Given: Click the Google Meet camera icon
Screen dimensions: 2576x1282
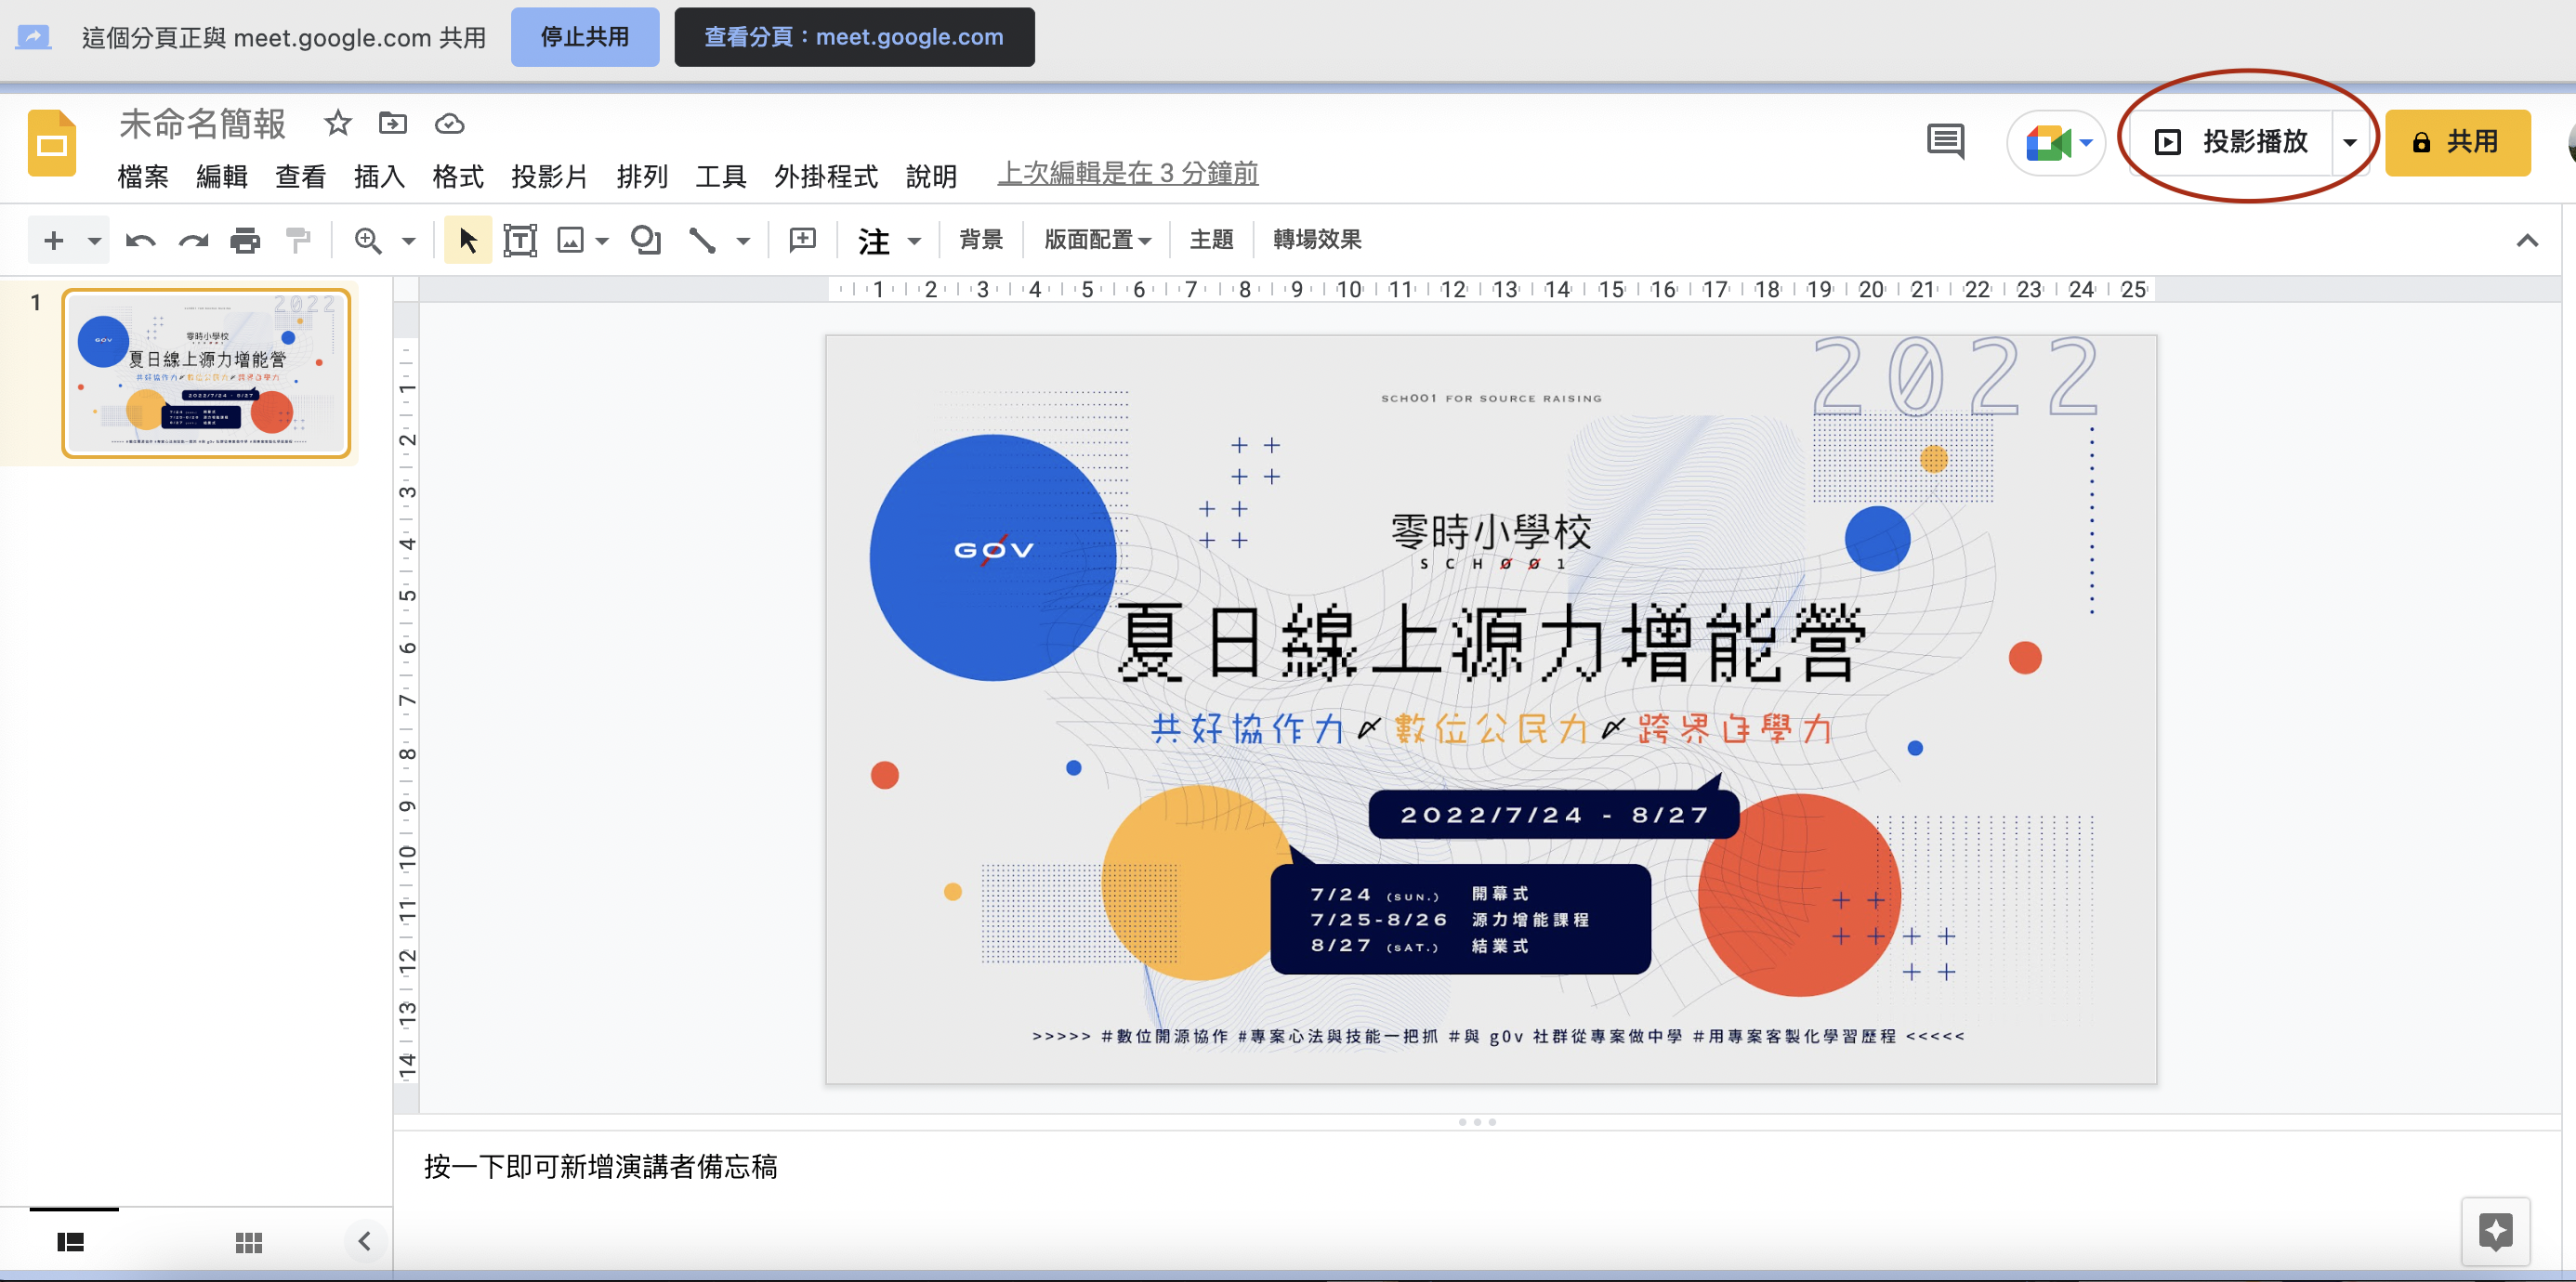Looking at the screenshot, I should click(x=2047, y=142).
